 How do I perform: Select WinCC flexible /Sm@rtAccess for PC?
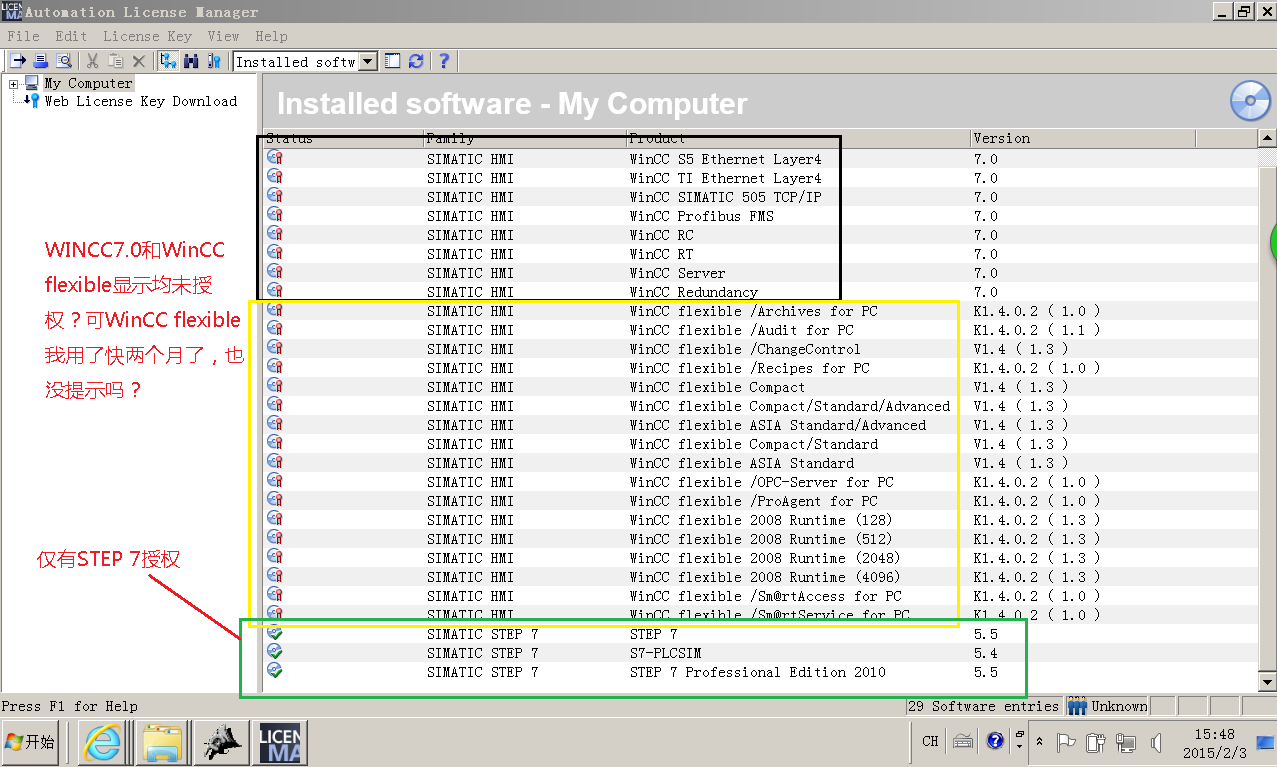[x=765, y=596]
